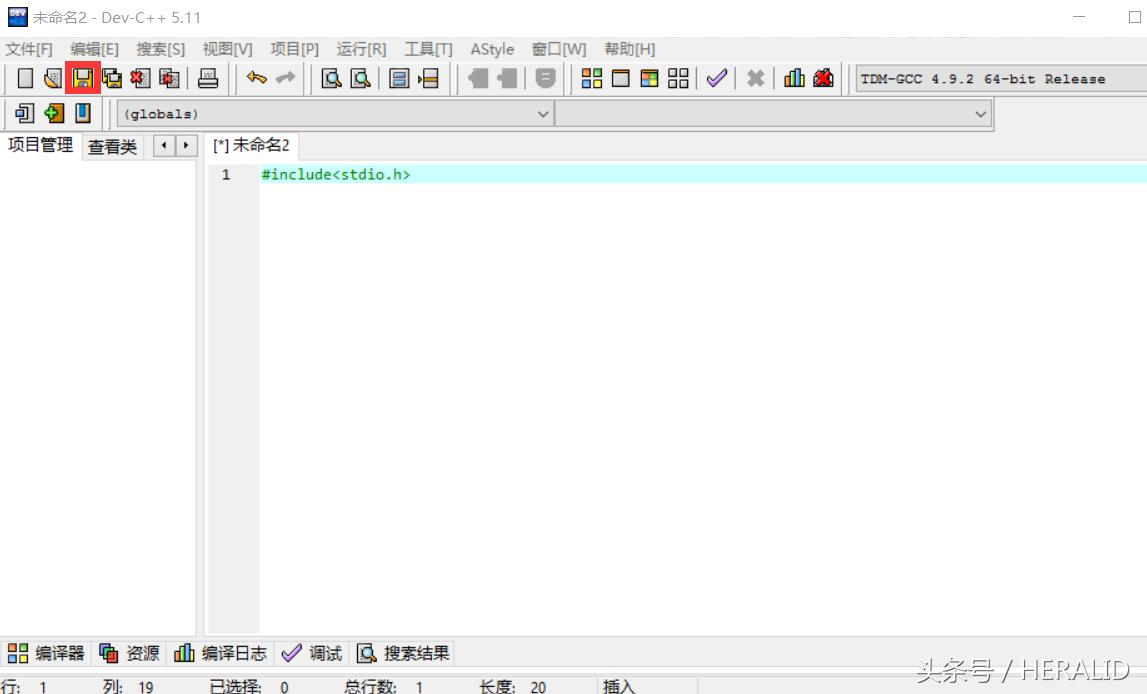Screen dimensions: 1147x694
Task: Open the Find tool
Action: [331, 78]
